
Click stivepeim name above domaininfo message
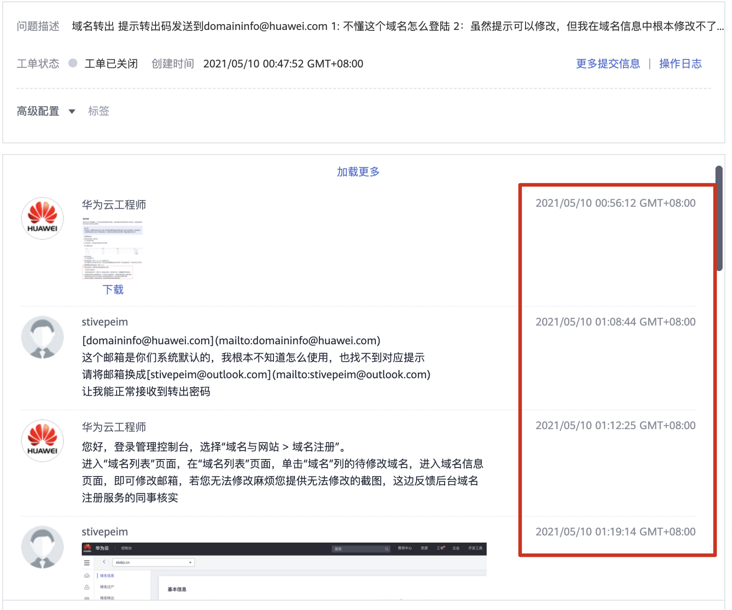(x=105, y=322)
